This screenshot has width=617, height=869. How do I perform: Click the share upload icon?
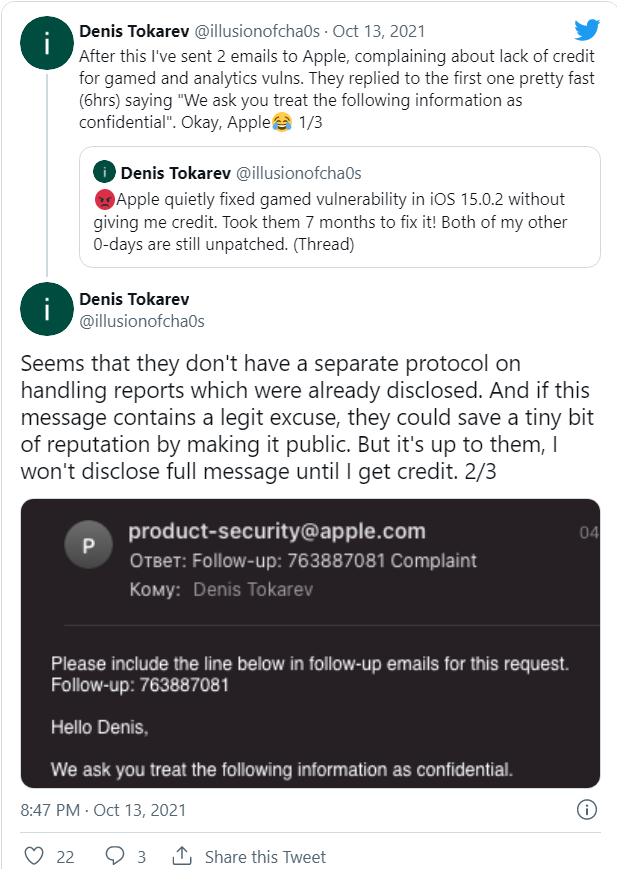pyautogui.click(x=182, y=856)
